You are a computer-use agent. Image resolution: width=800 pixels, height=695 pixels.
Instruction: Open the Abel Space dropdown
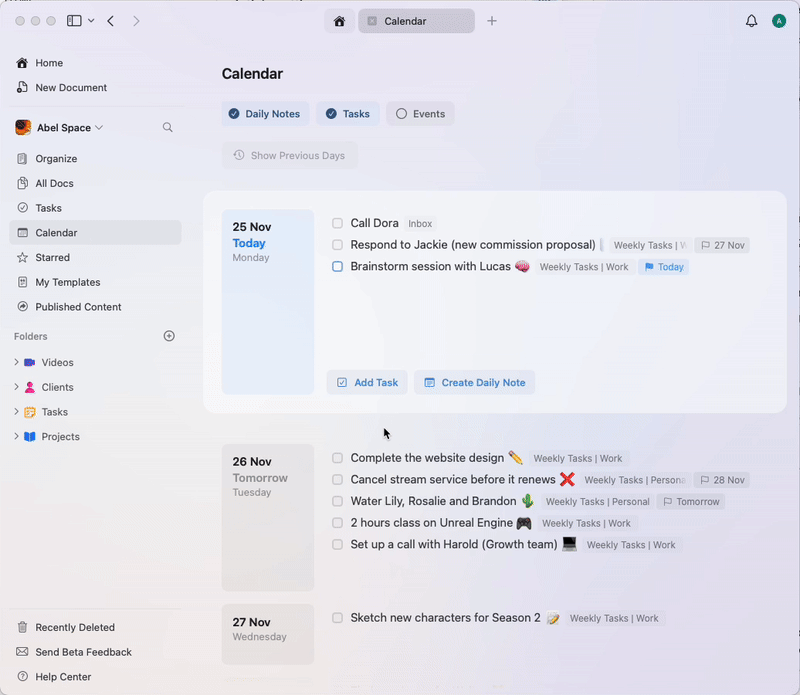point(99,127)
